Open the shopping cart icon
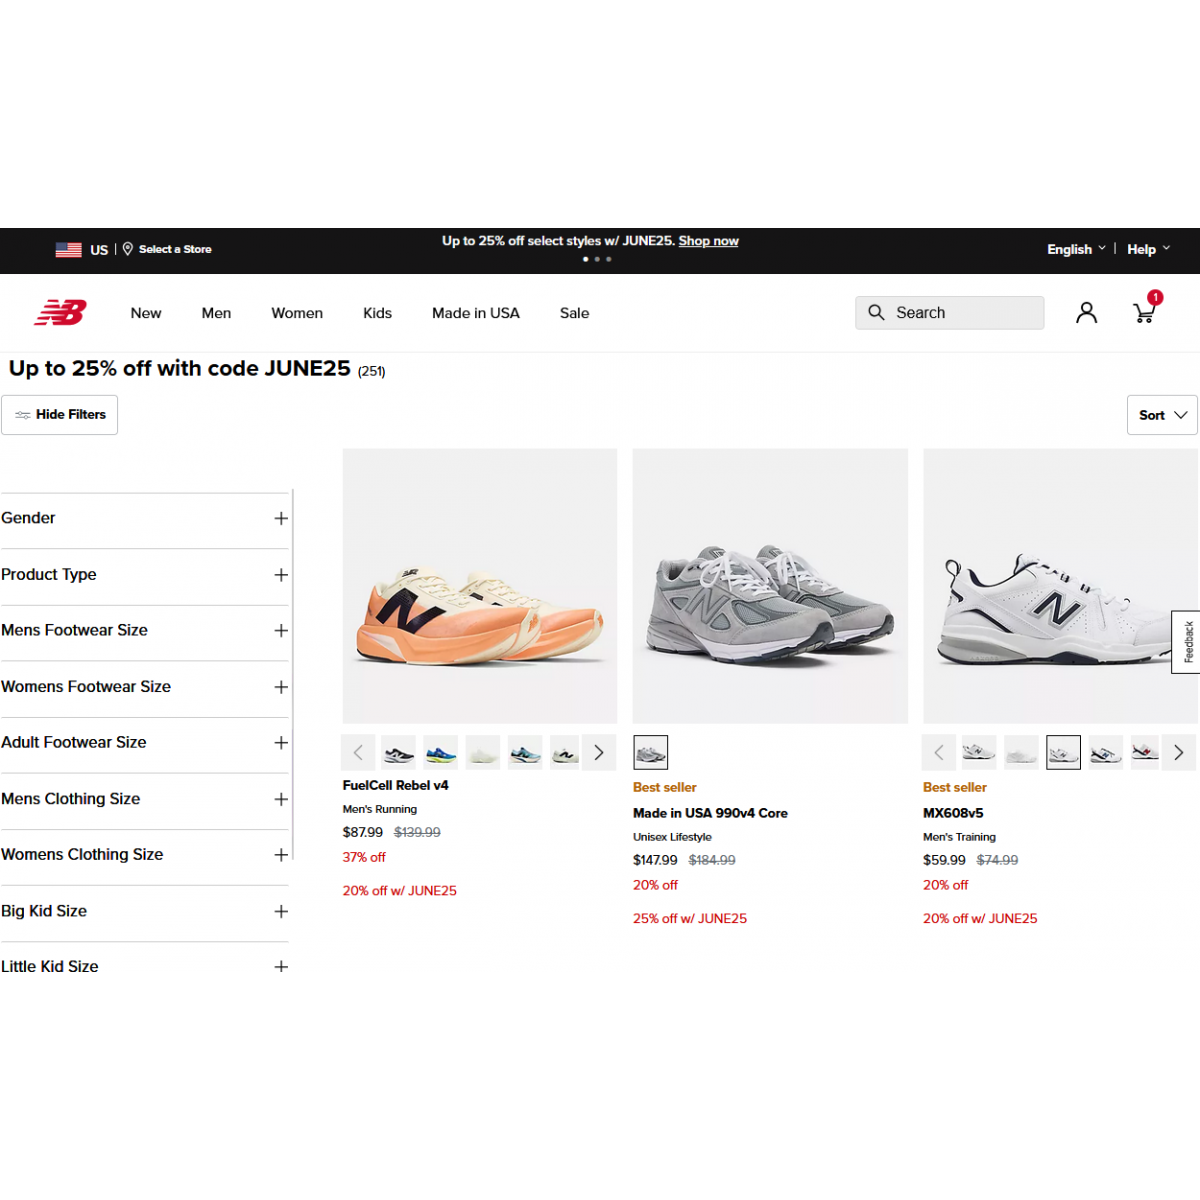The height and width of the screenshot is (1200, 1200). [x=1145, y=313]
